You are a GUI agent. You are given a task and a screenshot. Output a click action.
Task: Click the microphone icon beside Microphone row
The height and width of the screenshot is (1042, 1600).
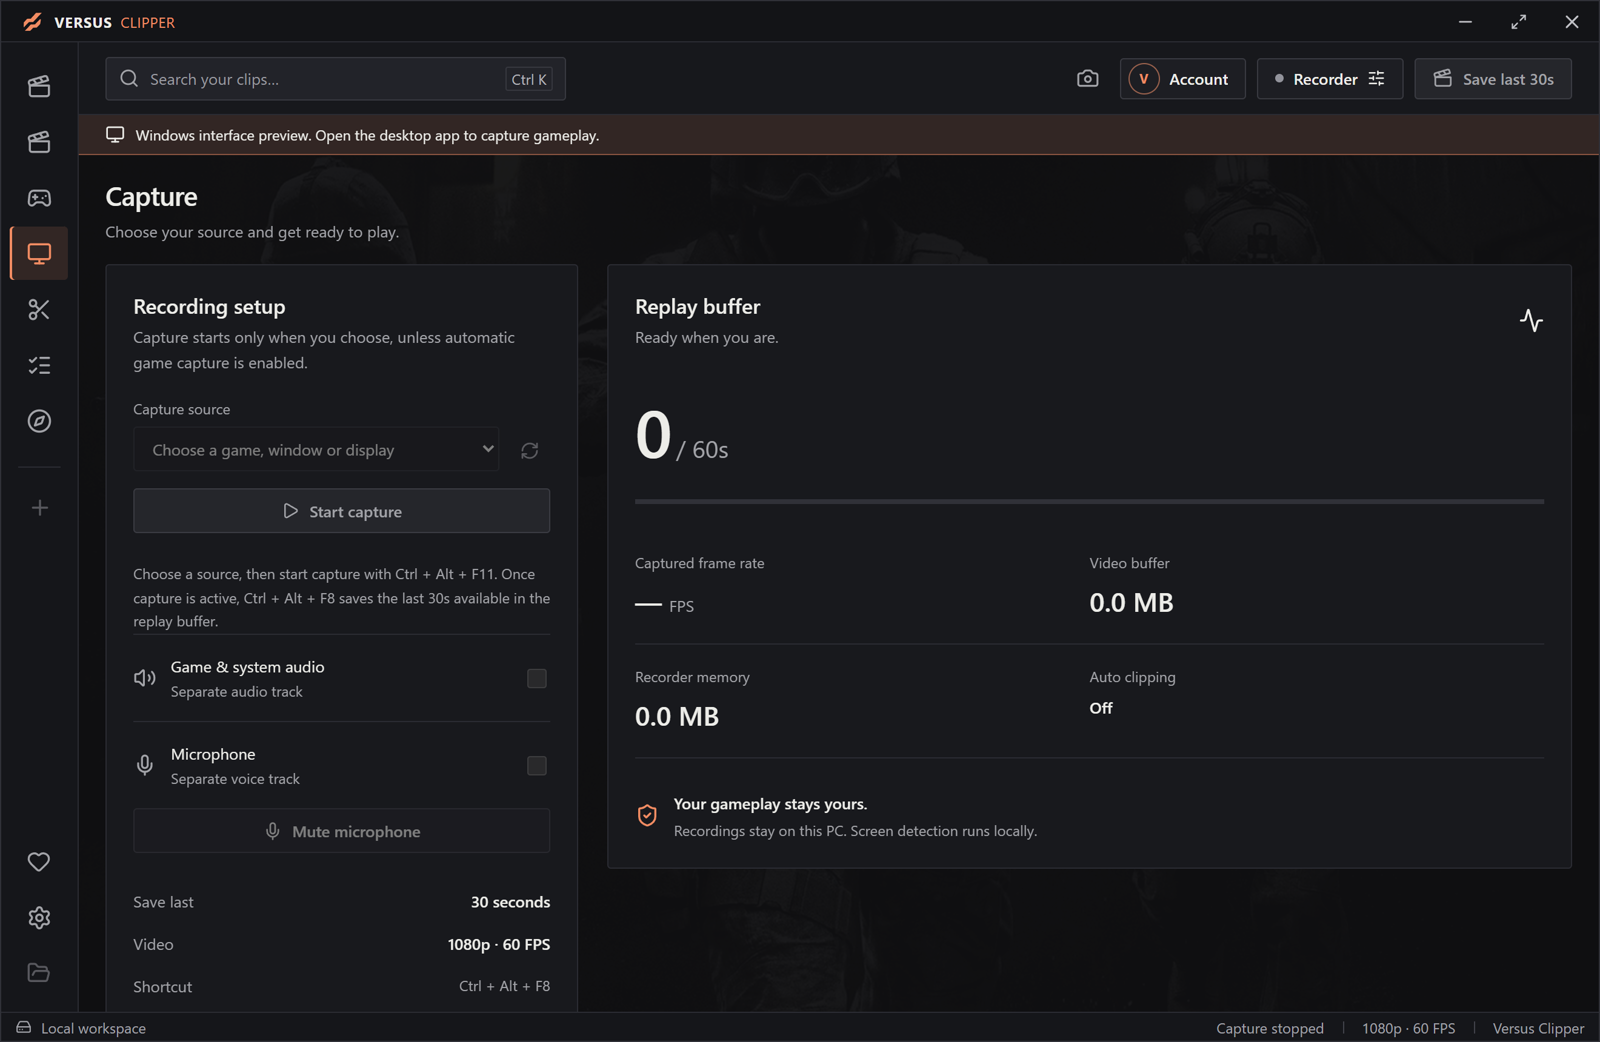[x=145, y=765]
